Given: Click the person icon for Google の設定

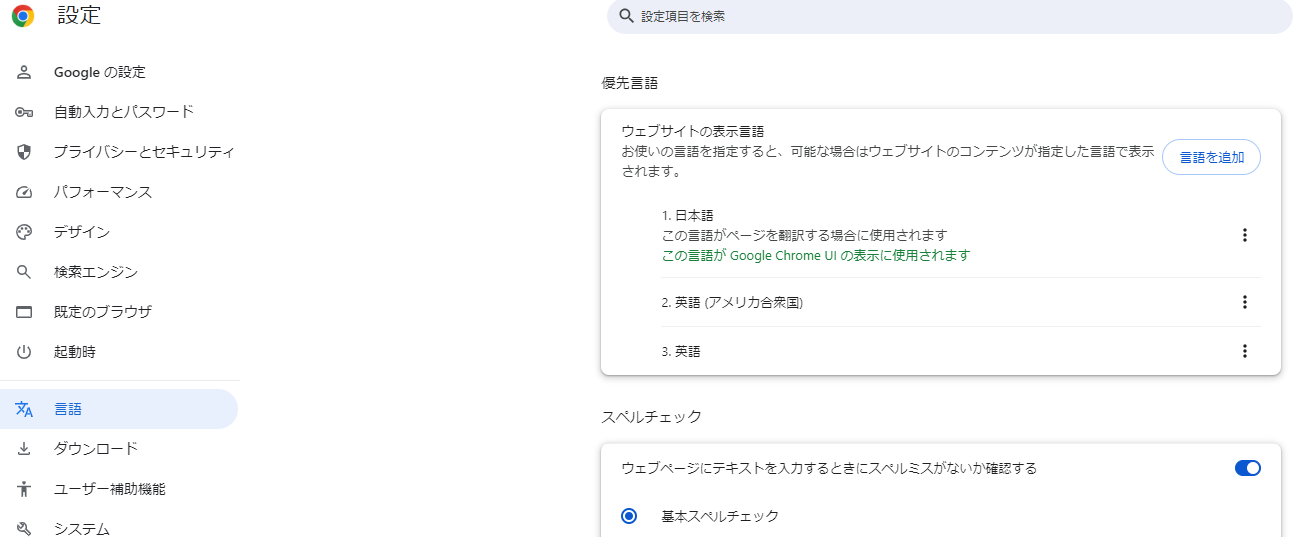Looking at the screenshot, I should coord(25,72).
